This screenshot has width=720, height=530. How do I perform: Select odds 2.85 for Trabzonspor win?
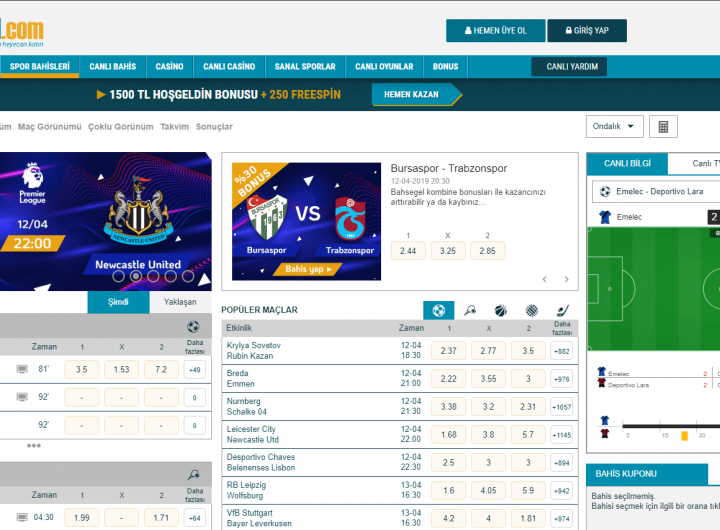[x=487, y=251]
